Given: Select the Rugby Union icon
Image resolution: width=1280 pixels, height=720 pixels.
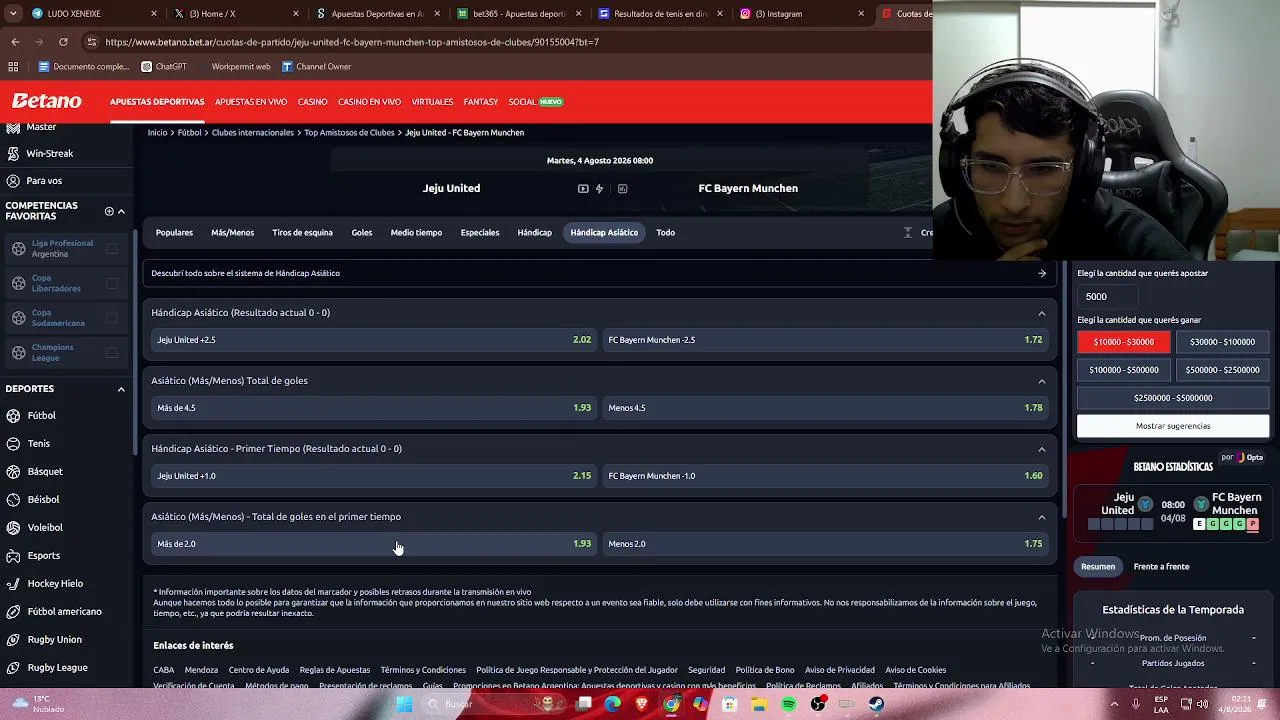Looking at the screenshot, I should click(13, 639).
